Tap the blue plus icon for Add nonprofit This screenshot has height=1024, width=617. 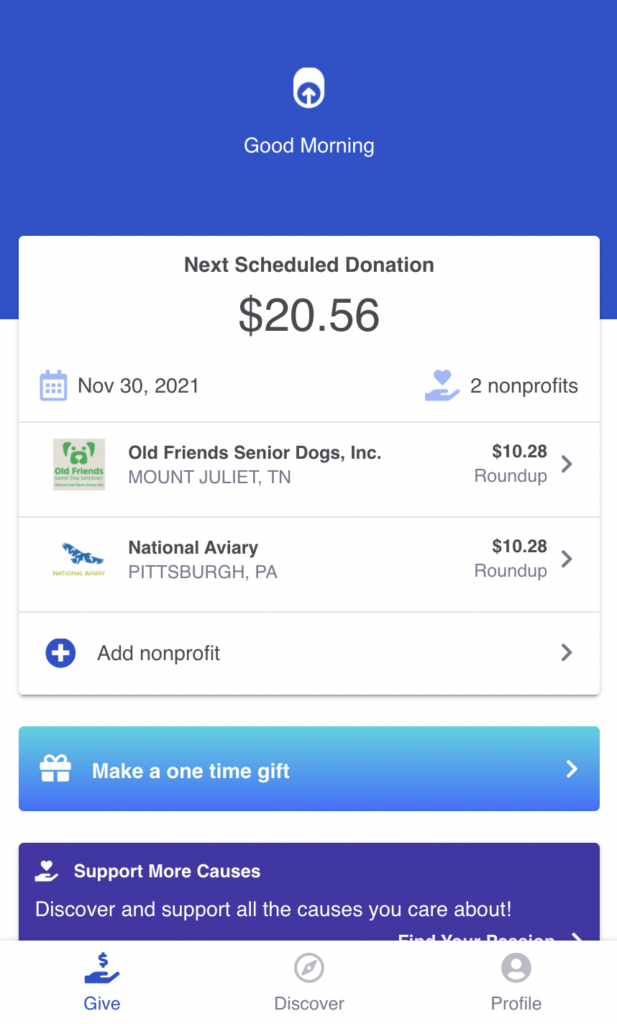pyautogui.click(x=61, y=653)
